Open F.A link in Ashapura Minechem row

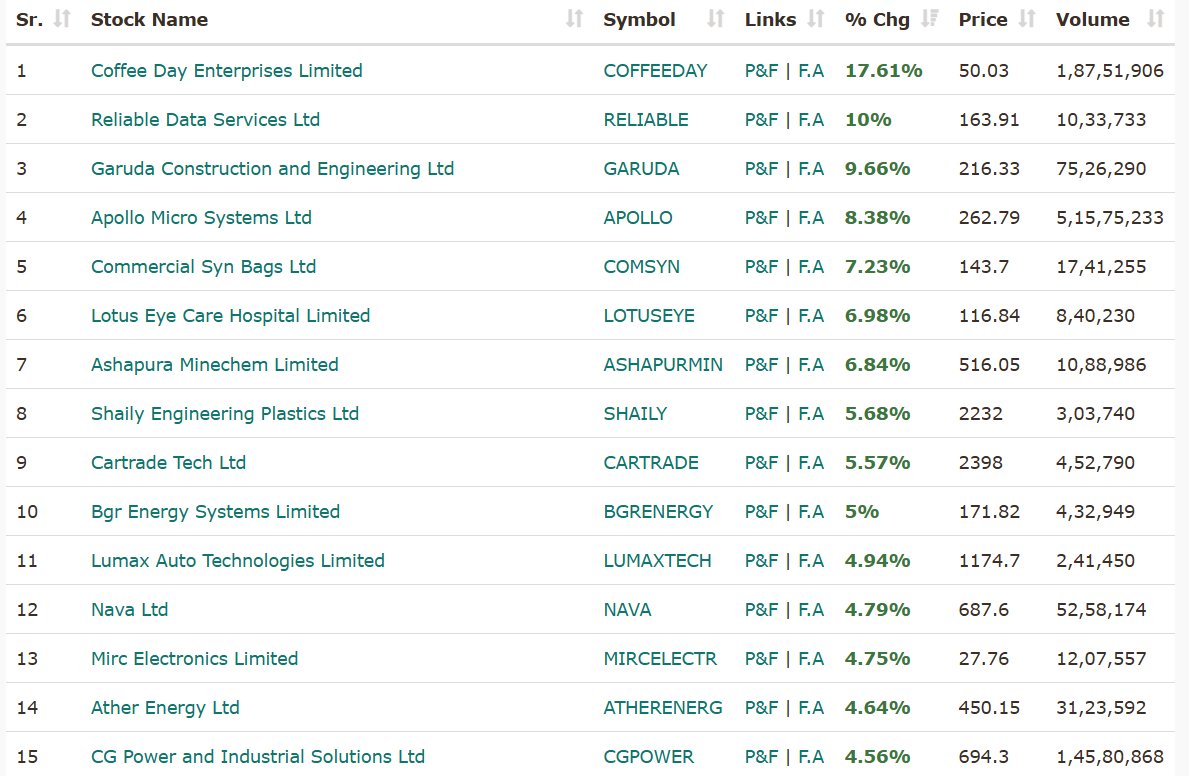coord(811,365)
